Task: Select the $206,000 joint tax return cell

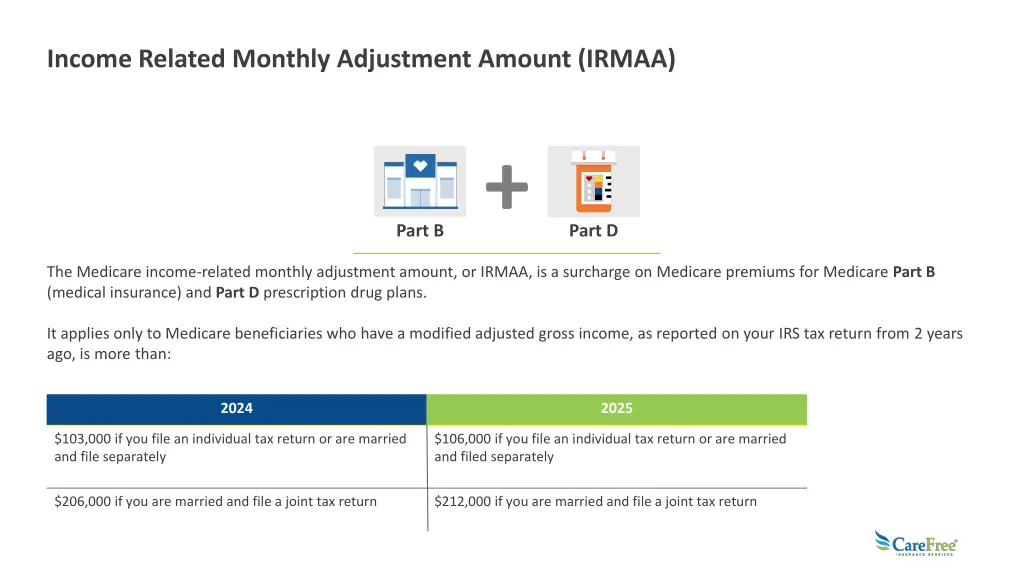Action: (x=215, y=501)
